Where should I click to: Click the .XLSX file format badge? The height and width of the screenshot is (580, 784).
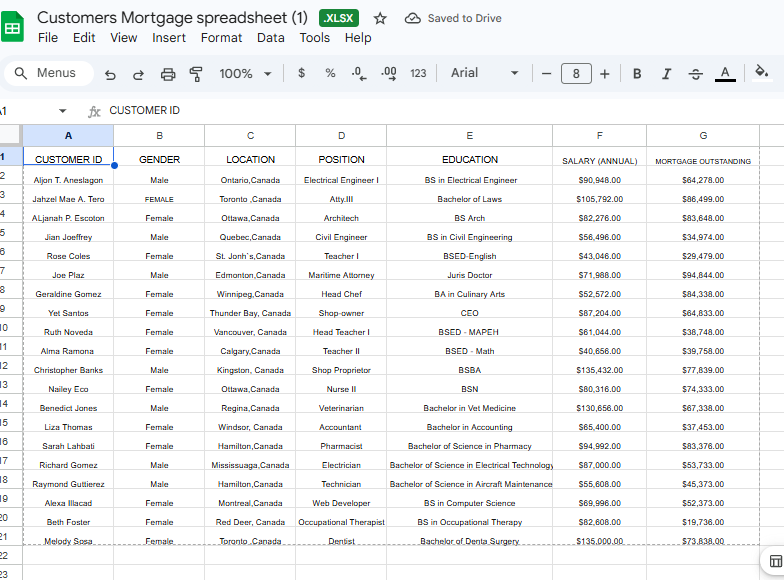(338, 18)
